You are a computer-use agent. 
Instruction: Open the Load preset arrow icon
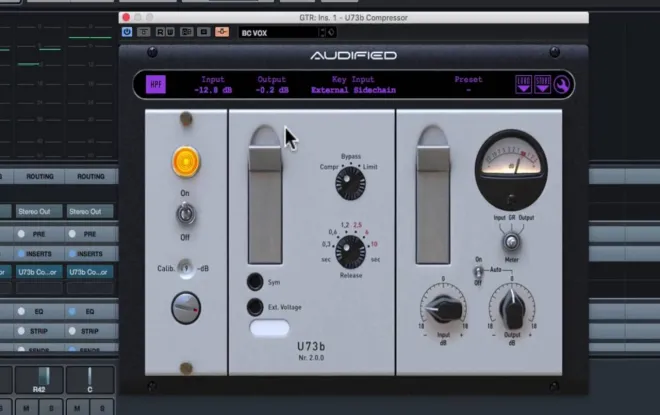tap(523, 84)
